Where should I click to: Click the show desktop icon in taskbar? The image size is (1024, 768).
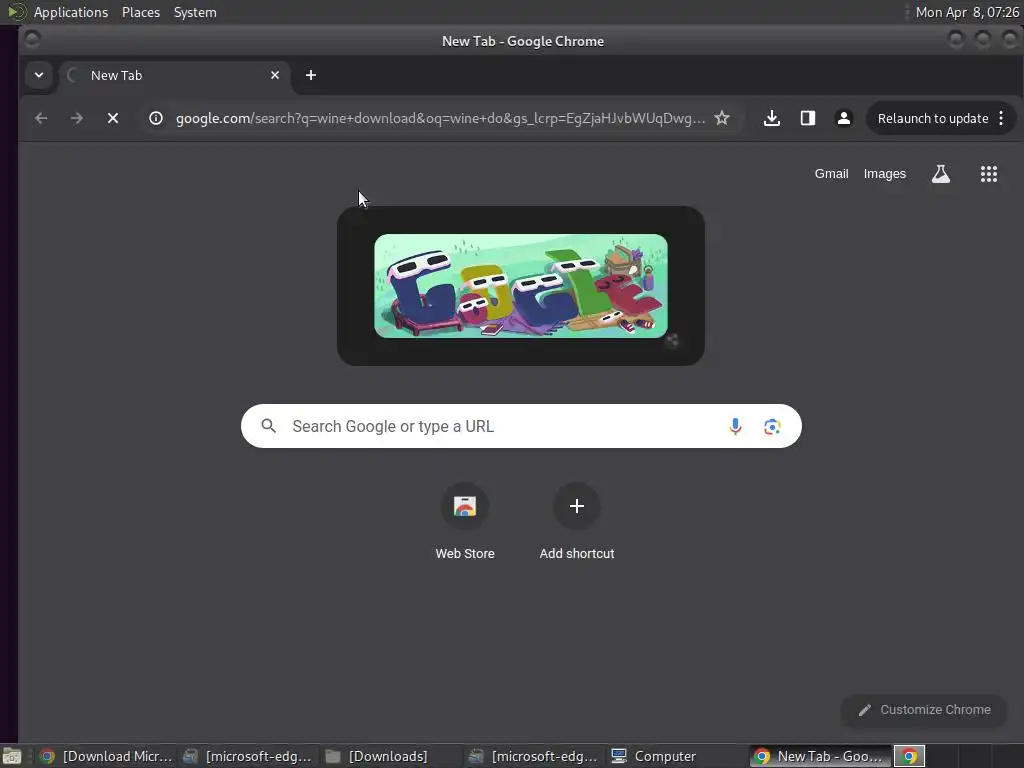[x=12, y=756]
